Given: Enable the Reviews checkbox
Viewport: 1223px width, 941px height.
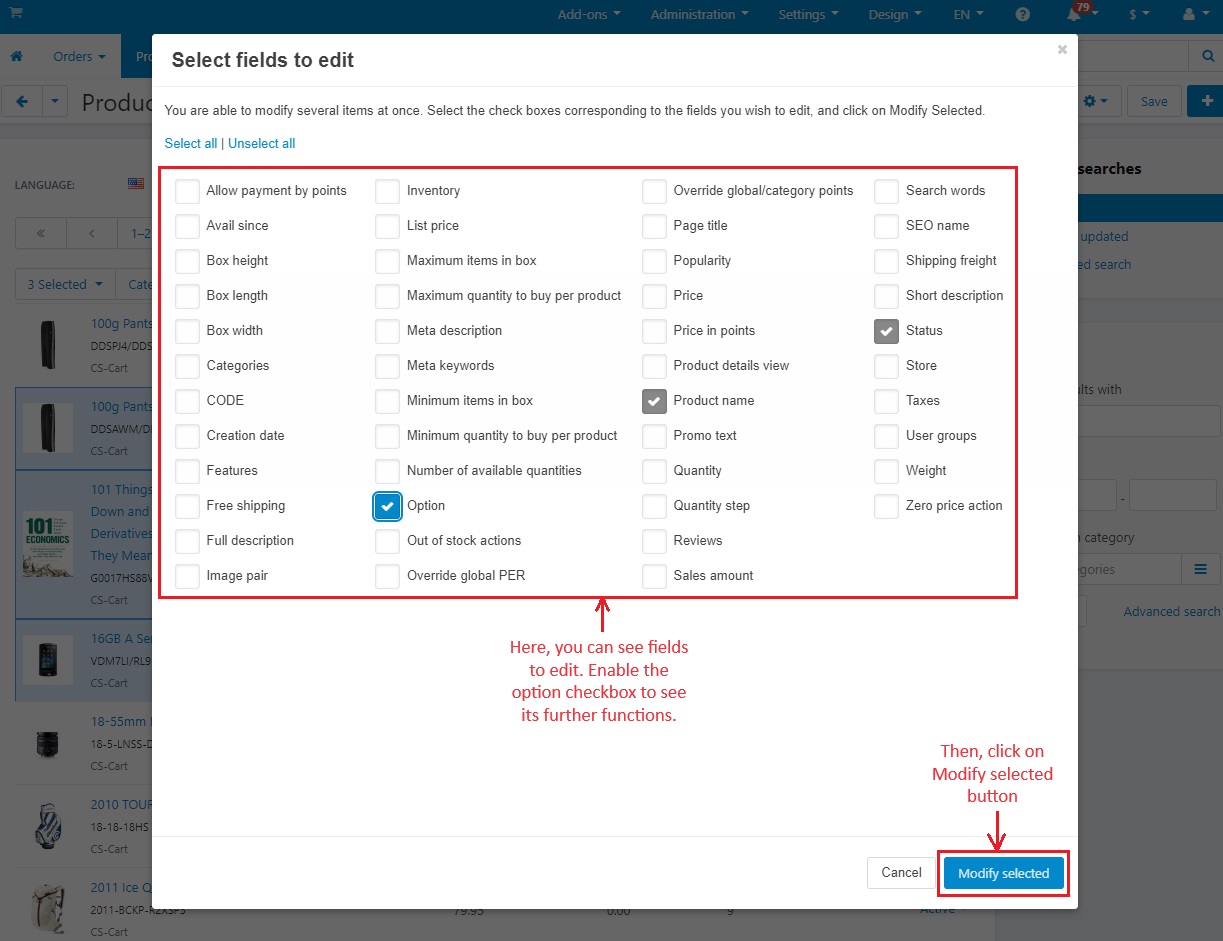Looking at the screenshot, I should click(x=654, y=541).
